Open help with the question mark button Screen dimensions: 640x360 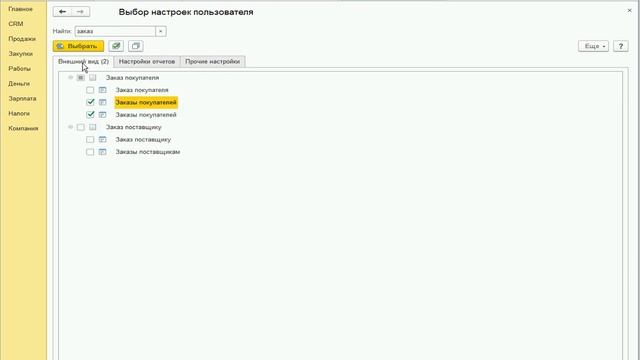[x=621, y=46]
